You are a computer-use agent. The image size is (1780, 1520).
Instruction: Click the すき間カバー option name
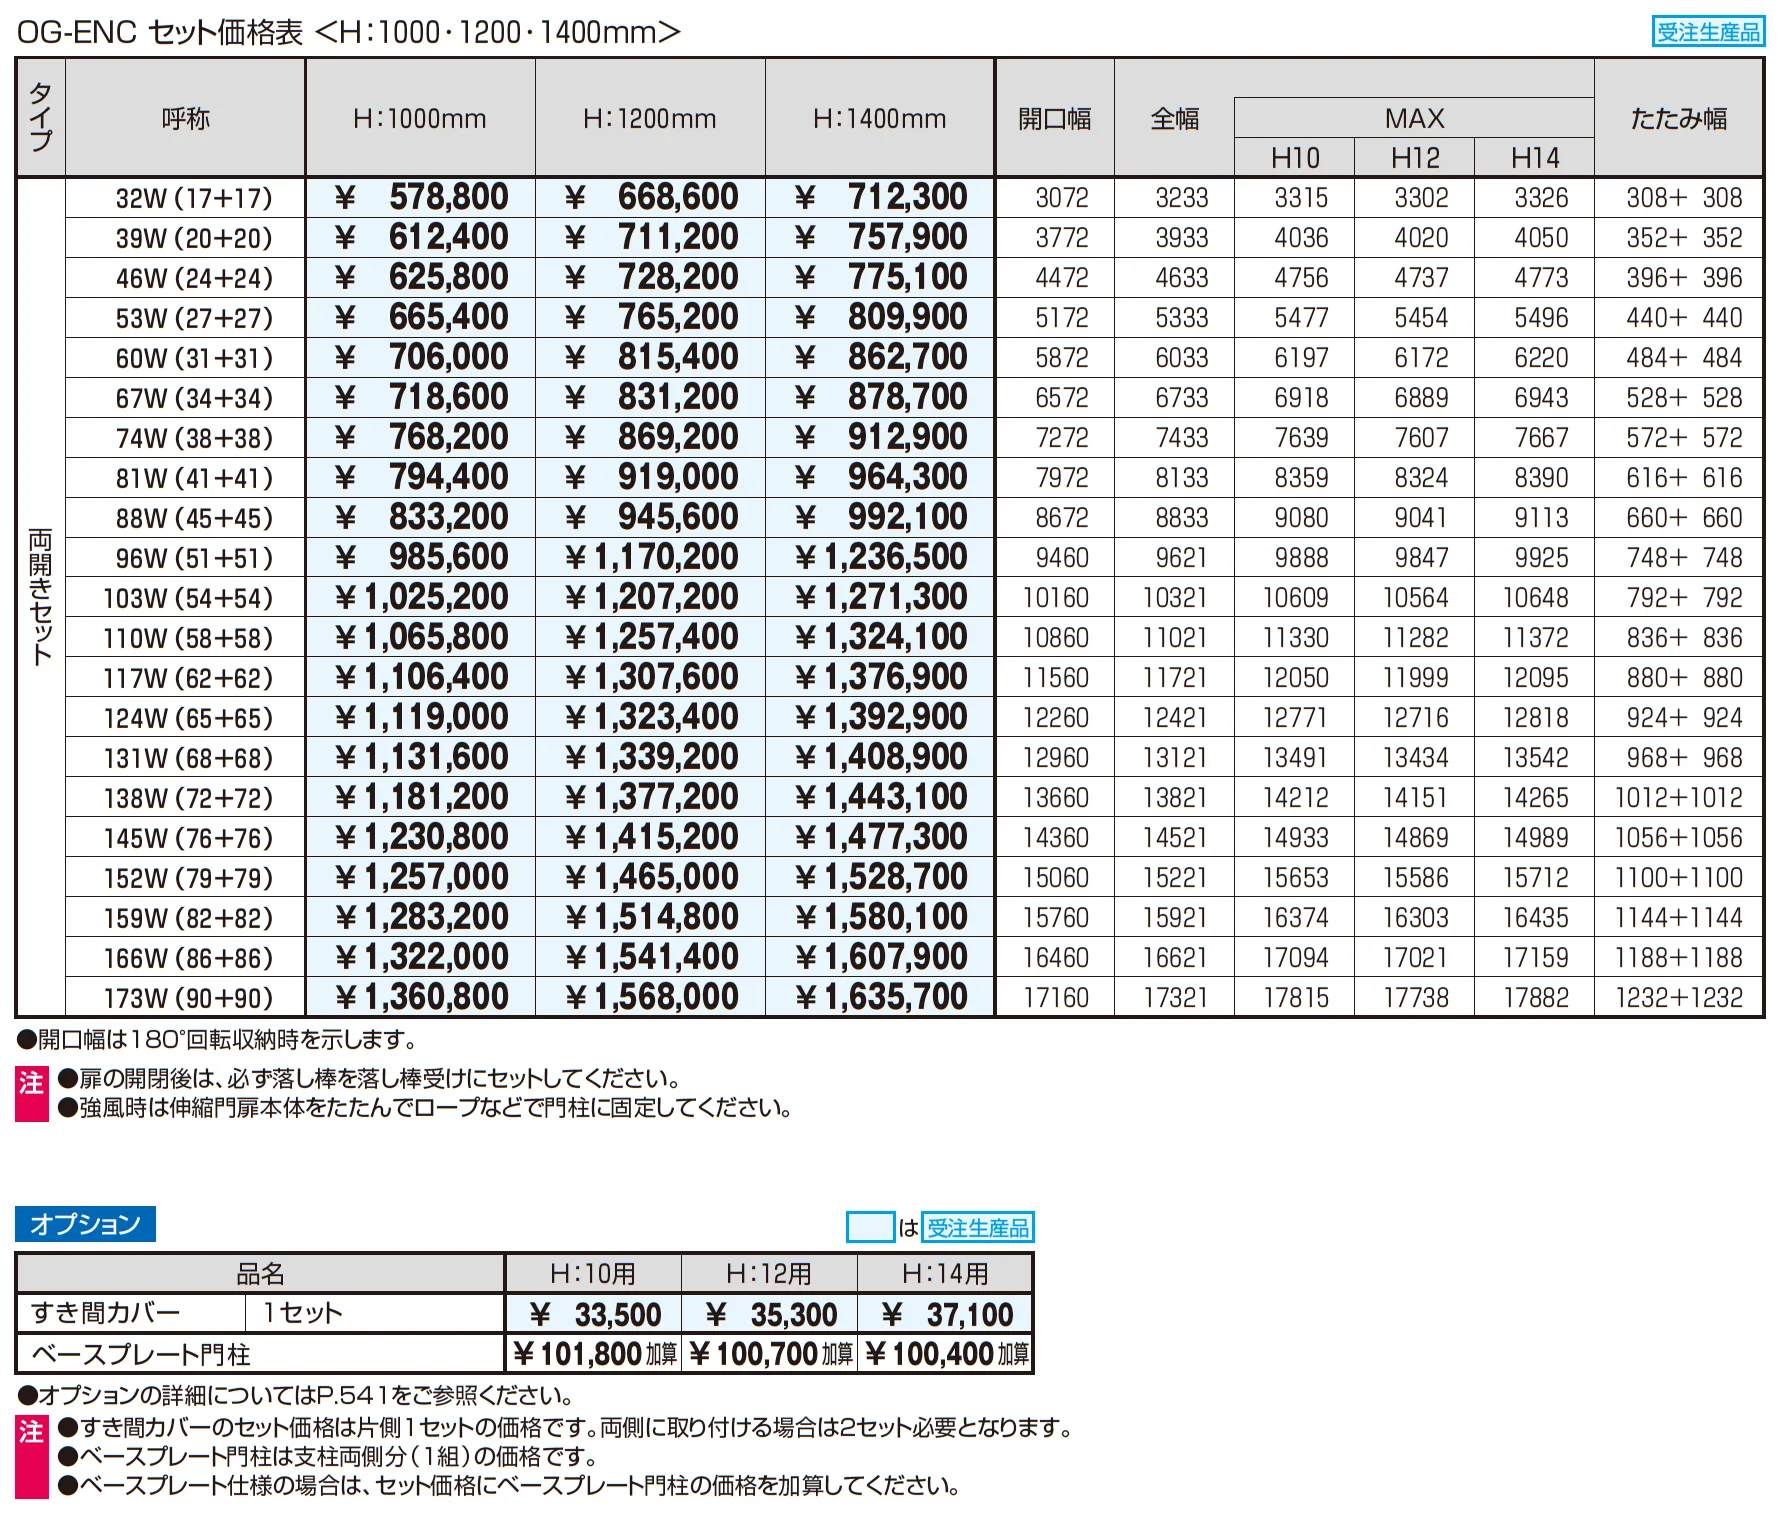[106, 1312]
